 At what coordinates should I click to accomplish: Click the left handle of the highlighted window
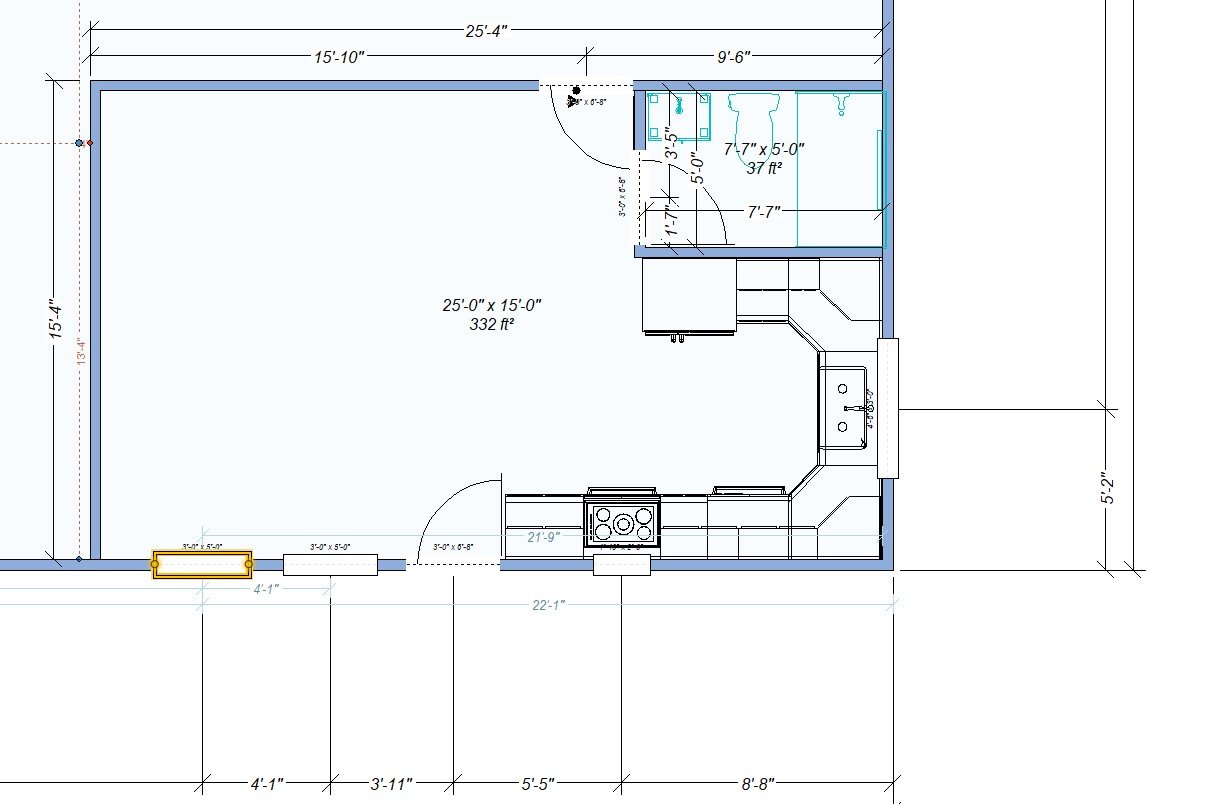pos(155,565)
